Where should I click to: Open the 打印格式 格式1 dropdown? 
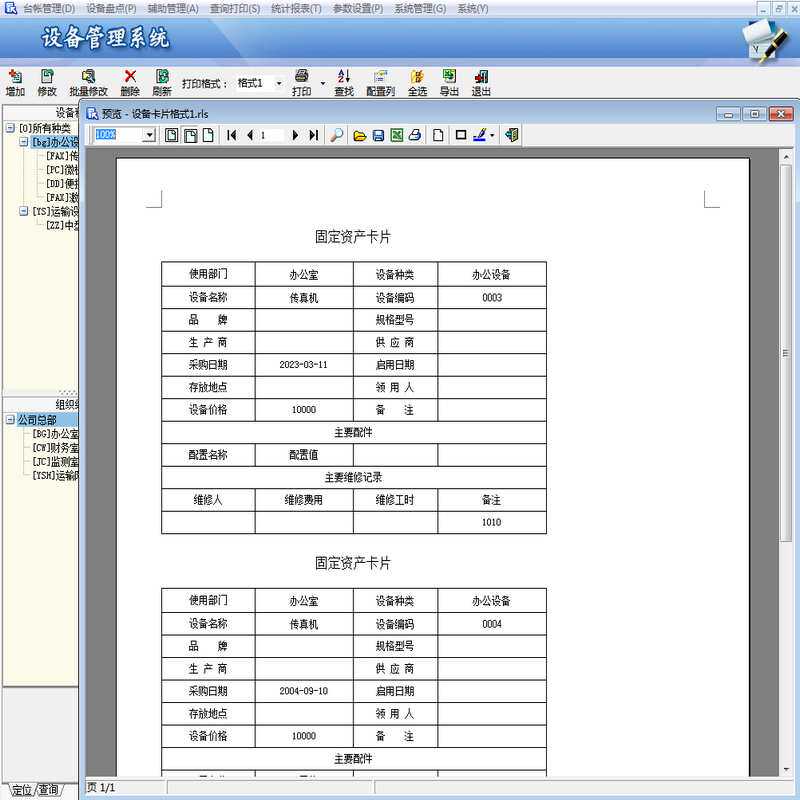pos(279,83)
